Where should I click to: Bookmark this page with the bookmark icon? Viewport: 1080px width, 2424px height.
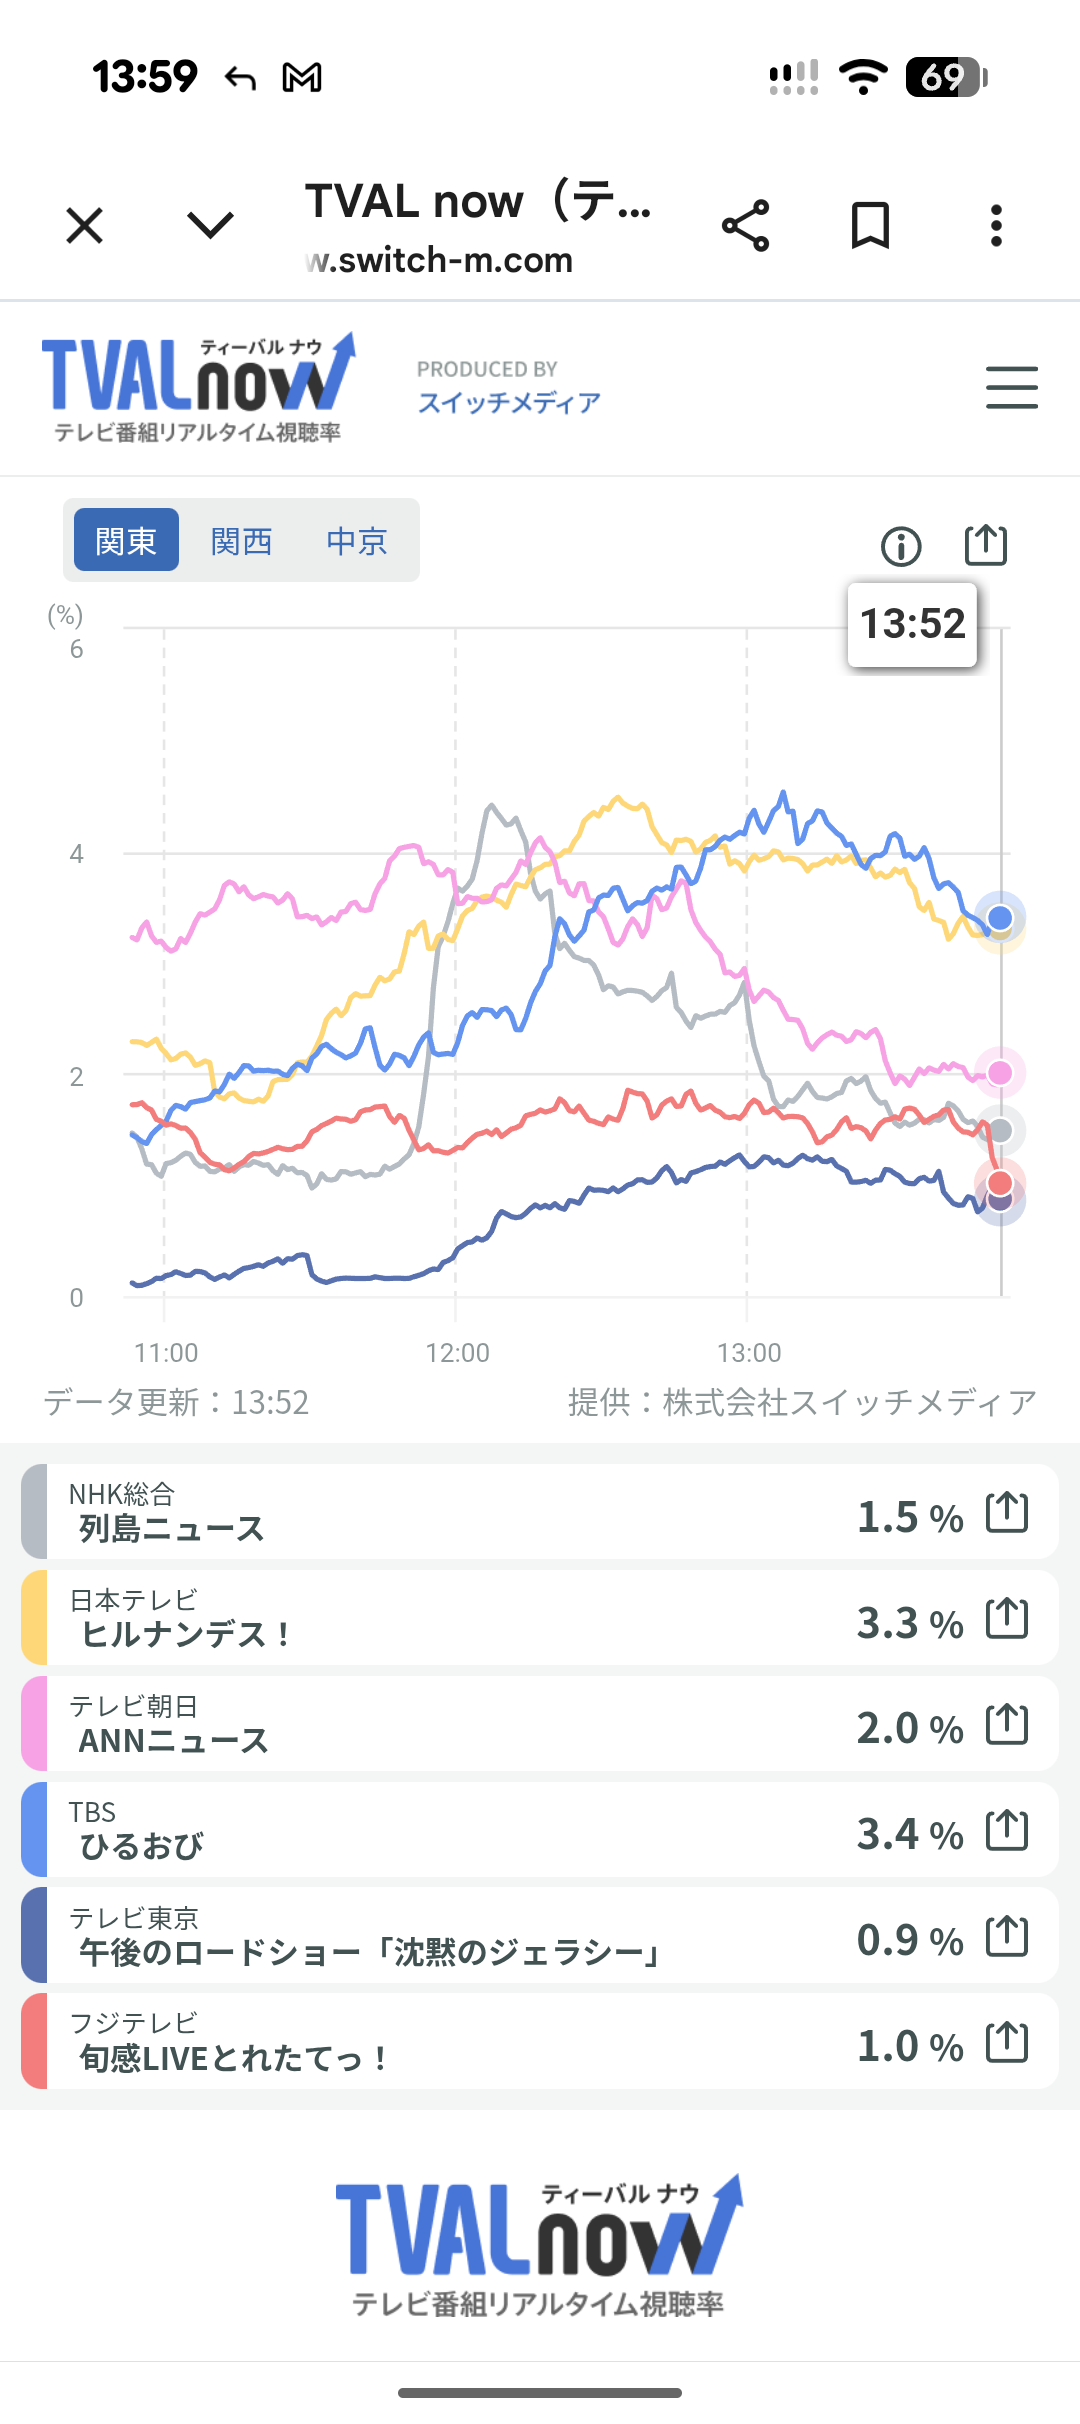[870, 225]
